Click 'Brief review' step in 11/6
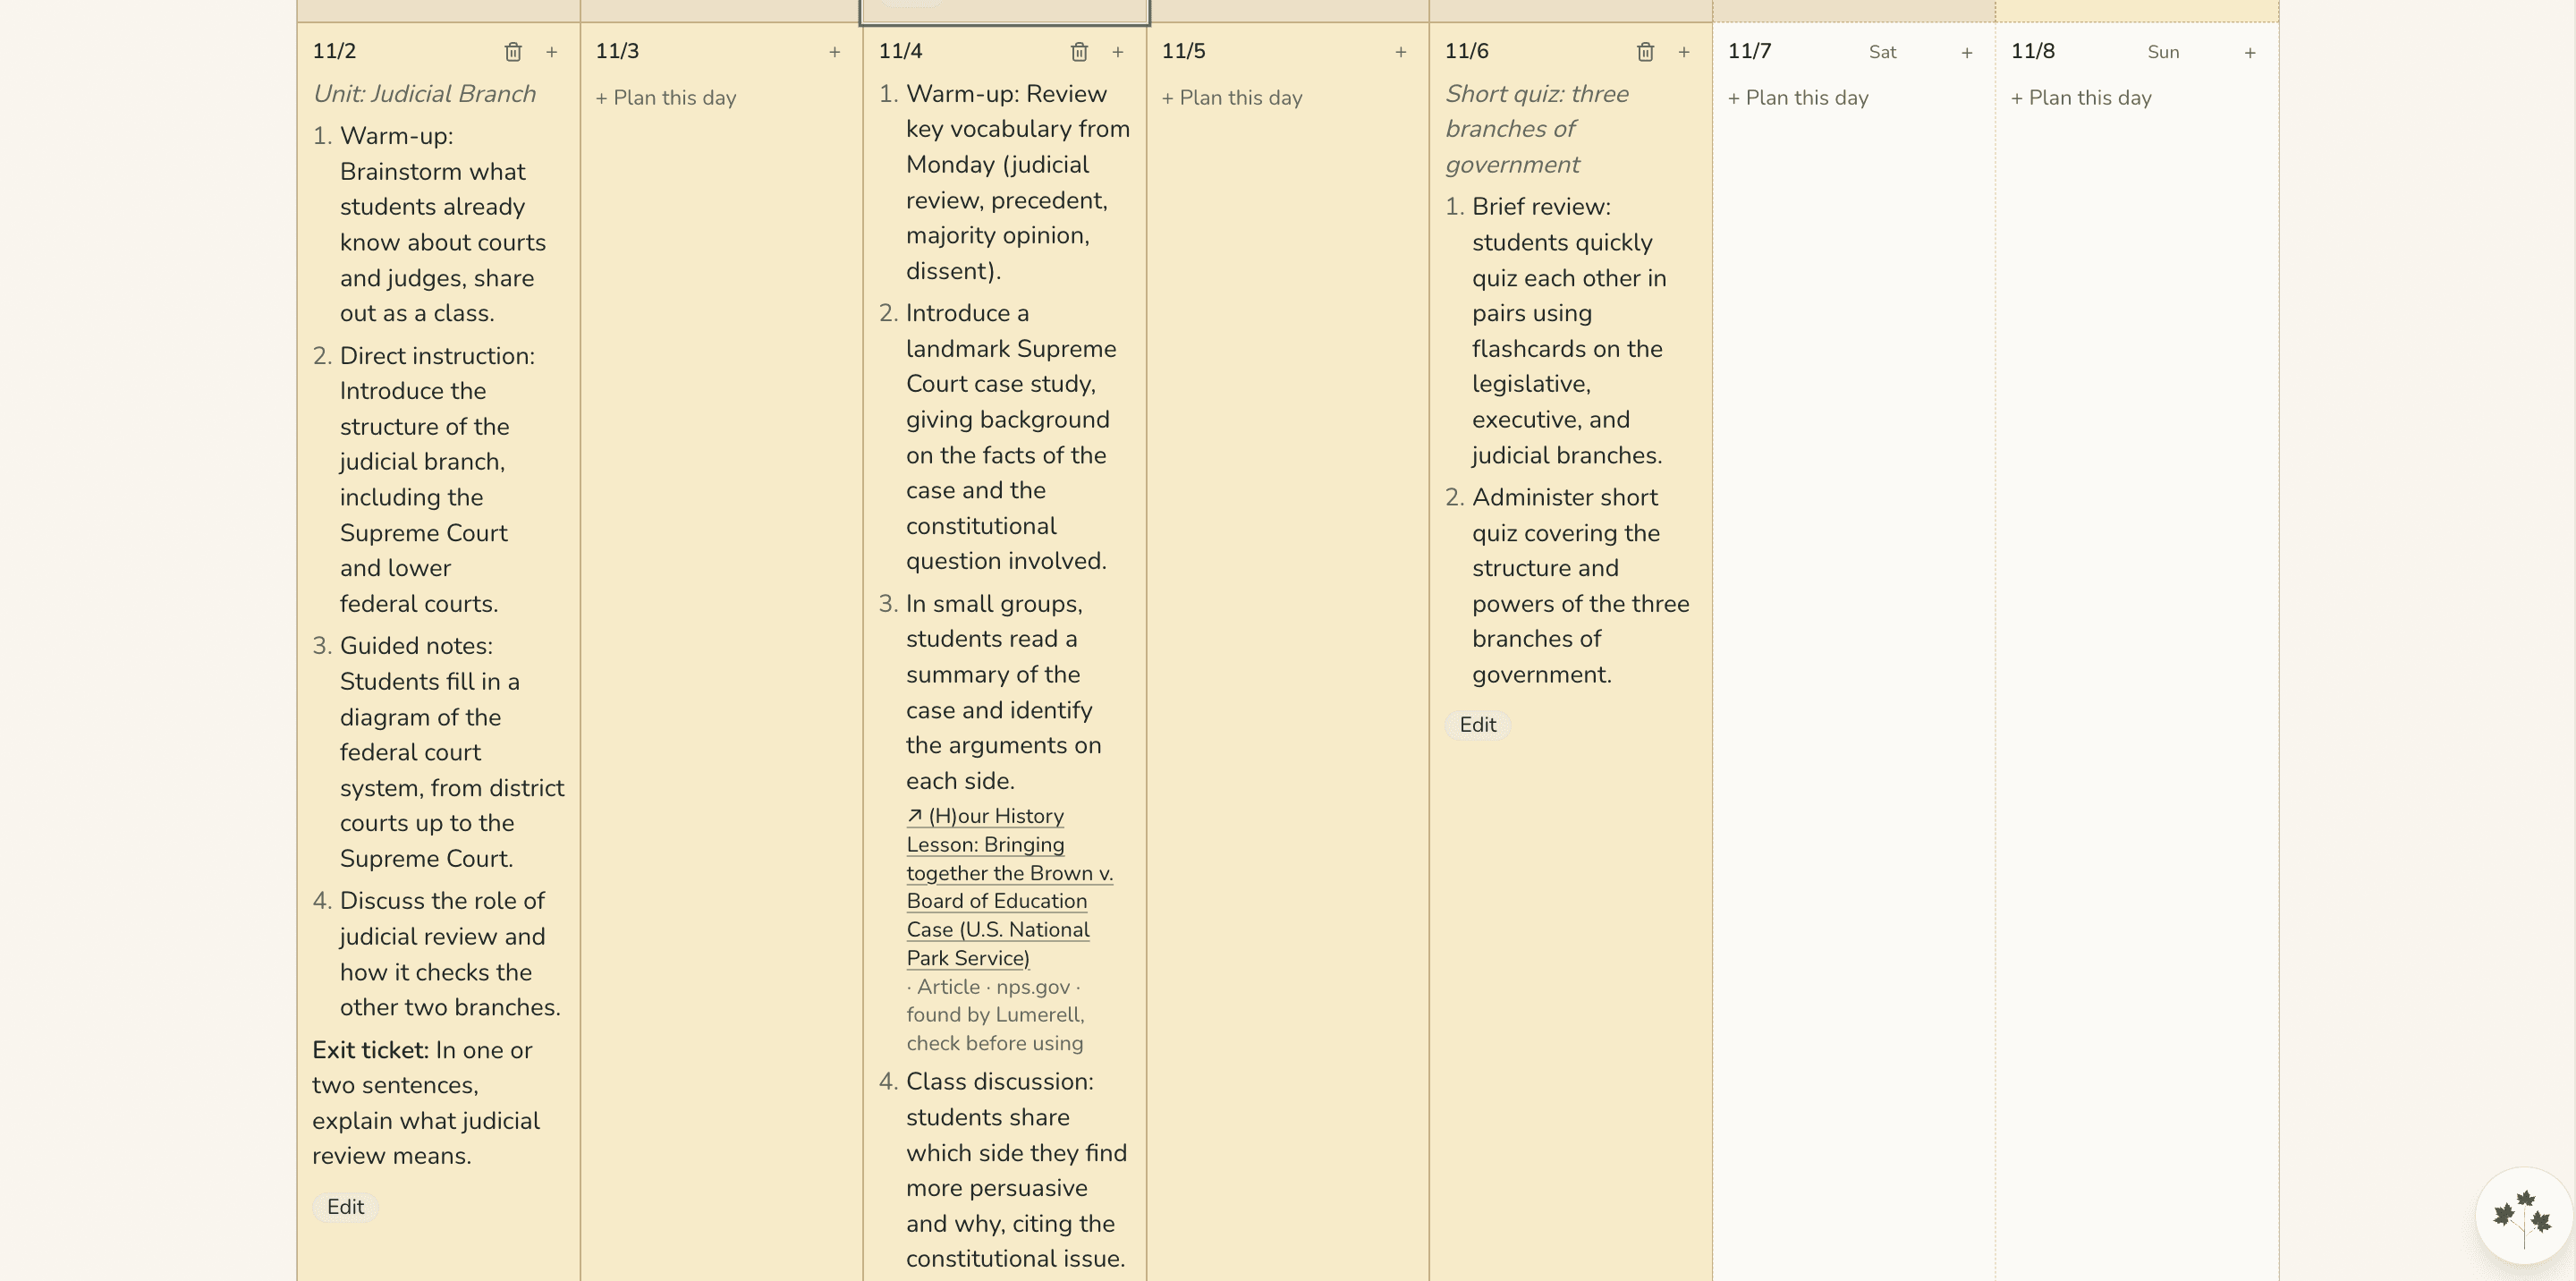This screenshot has height=1281, width=2576. [1568, 331]
